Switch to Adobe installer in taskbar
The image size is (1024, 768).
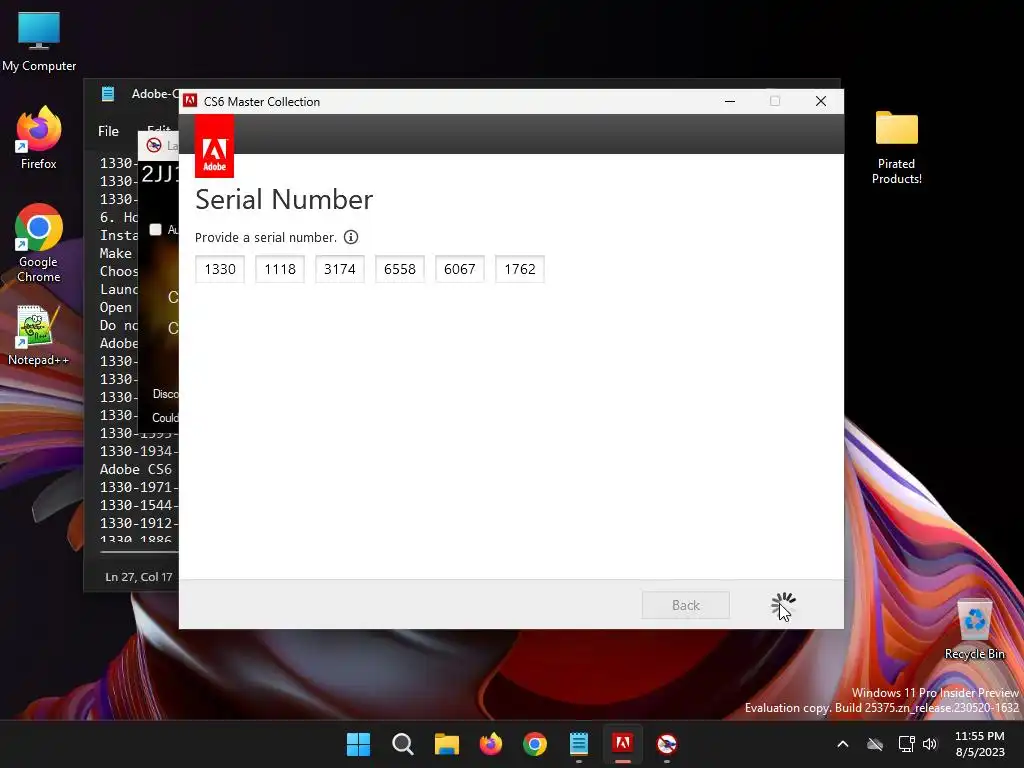pos(622,744)
